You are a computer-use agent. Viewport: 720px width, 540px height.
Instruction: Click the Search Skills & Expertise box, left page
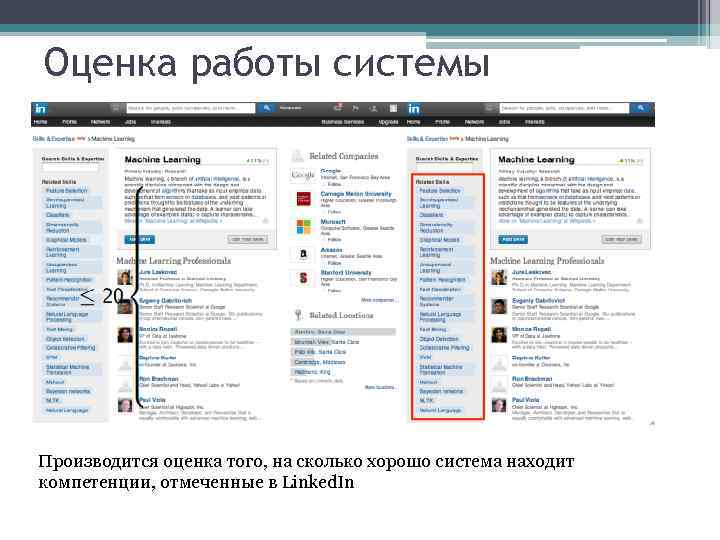[71, 168]
